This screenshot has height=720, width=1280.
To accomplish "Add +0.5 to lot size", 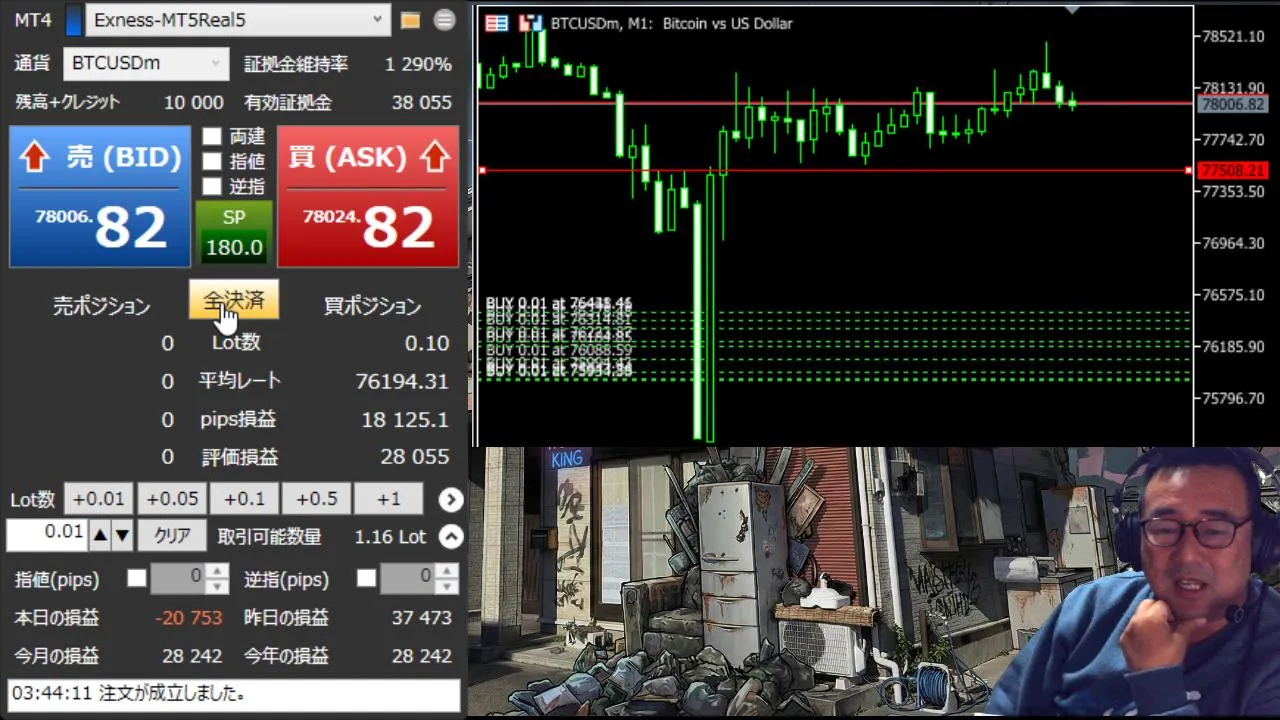I will [316, 499].
